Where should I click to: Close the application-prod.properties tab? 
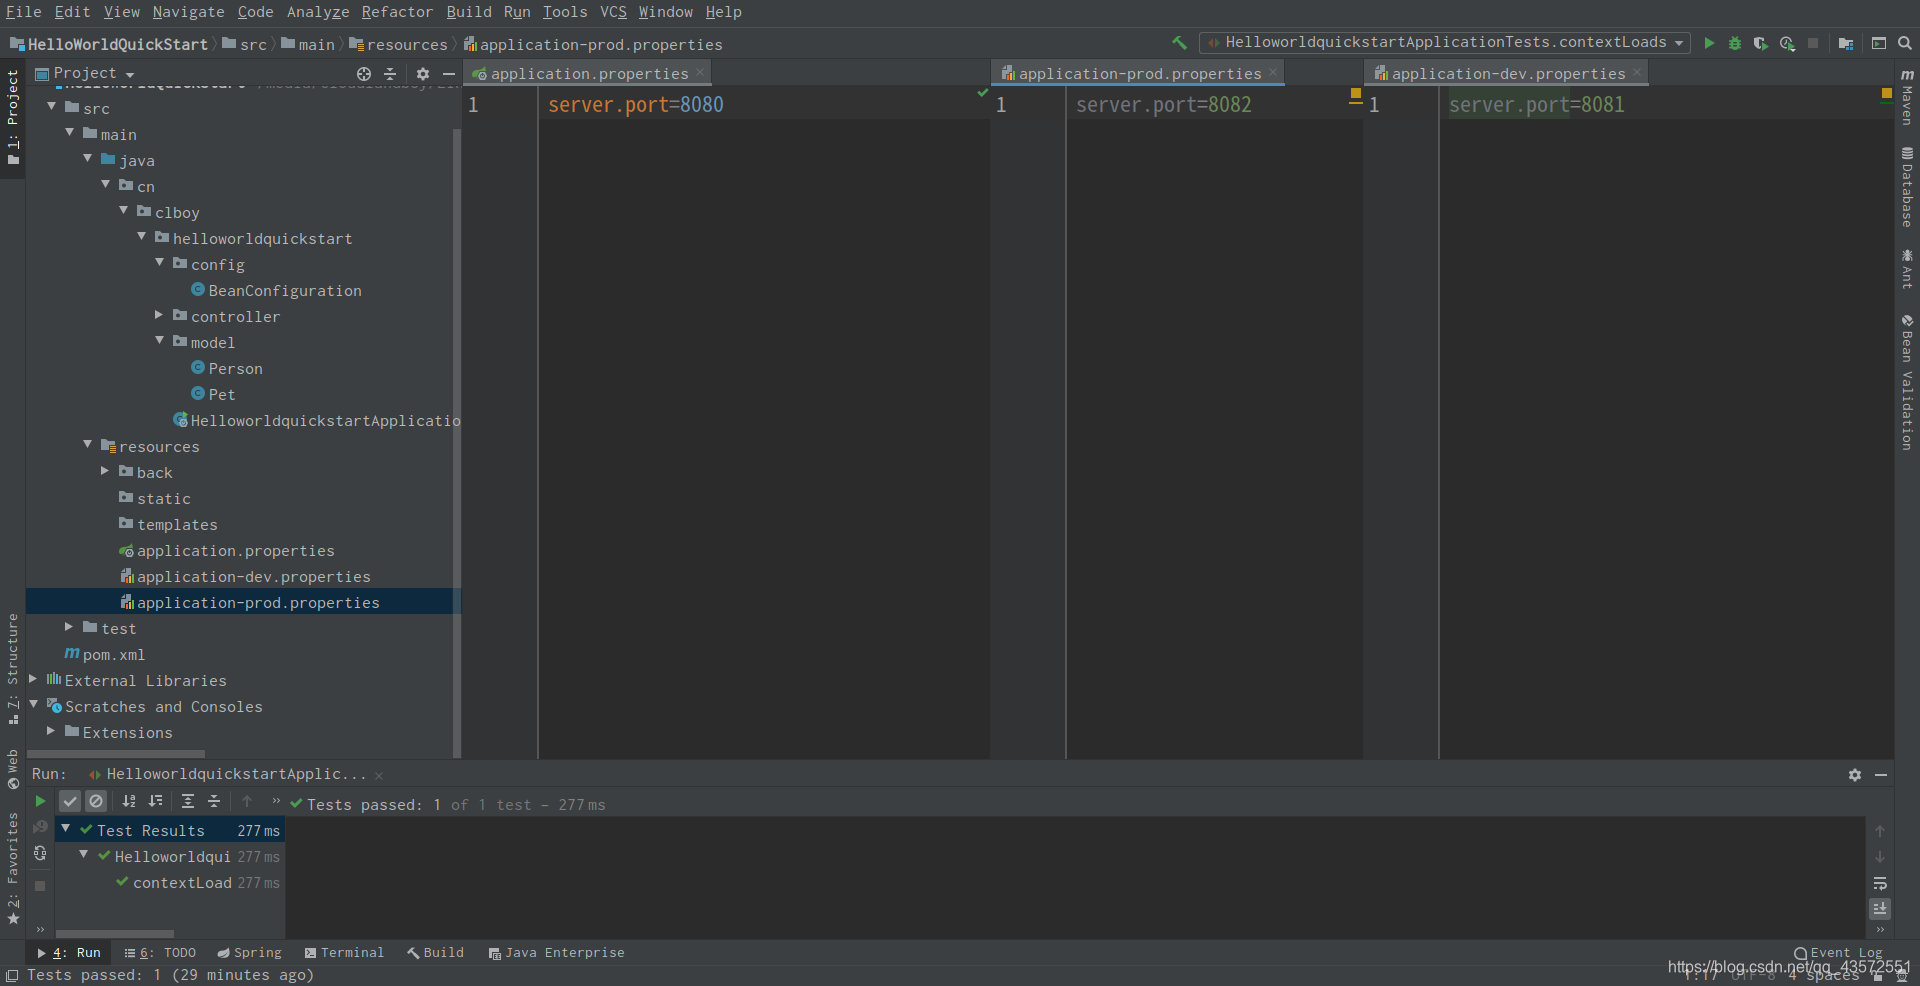(x=1273, y=73)
